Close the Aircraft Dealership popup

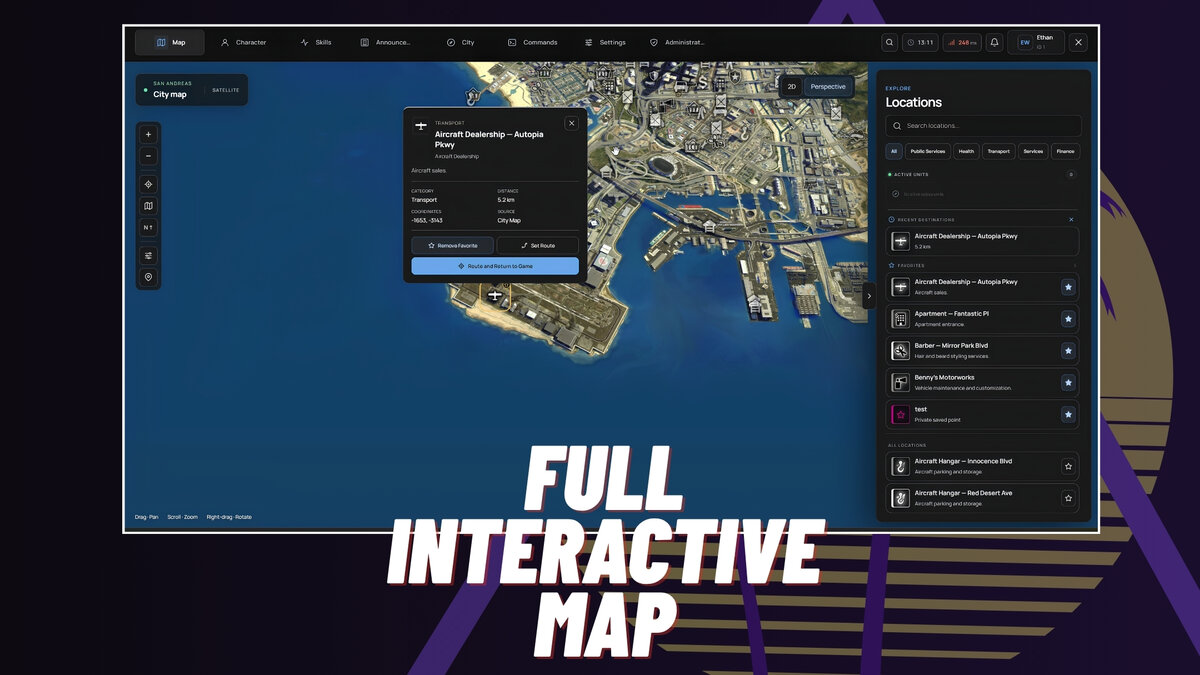point(571,123)
